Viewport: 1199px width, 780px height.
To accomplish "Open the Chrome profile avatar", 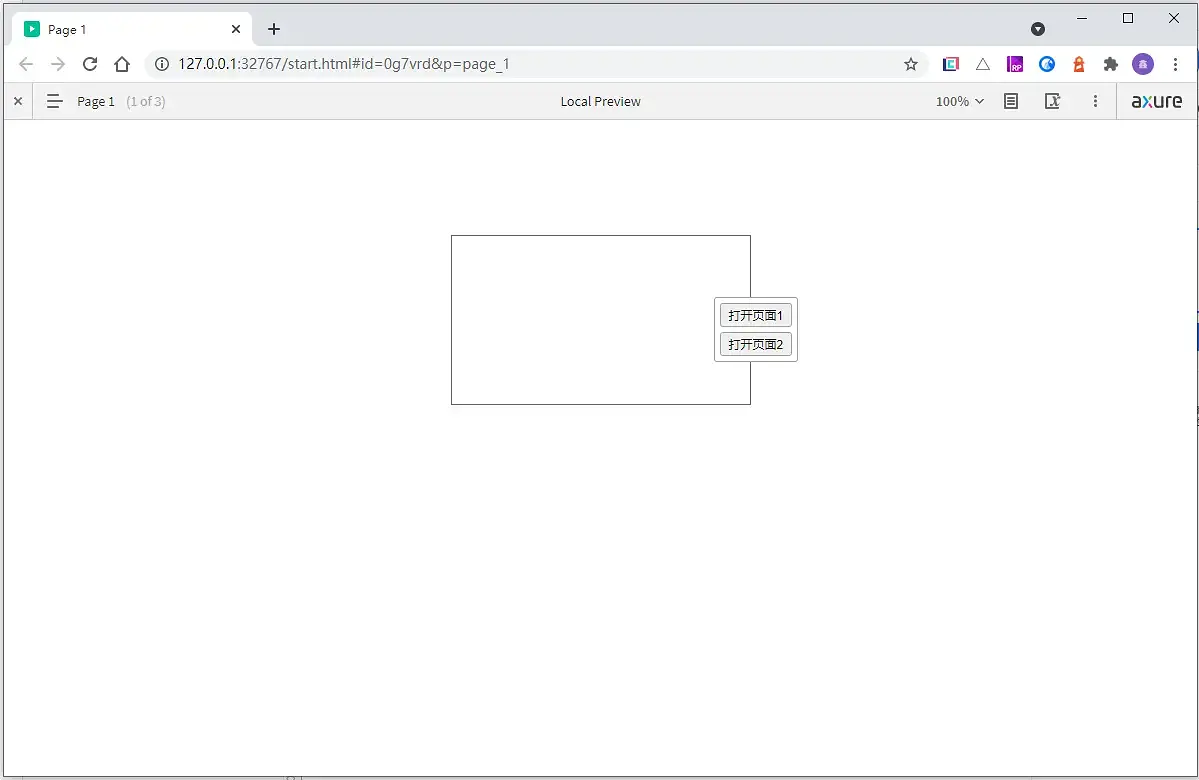I will (x=1142, y=64).
